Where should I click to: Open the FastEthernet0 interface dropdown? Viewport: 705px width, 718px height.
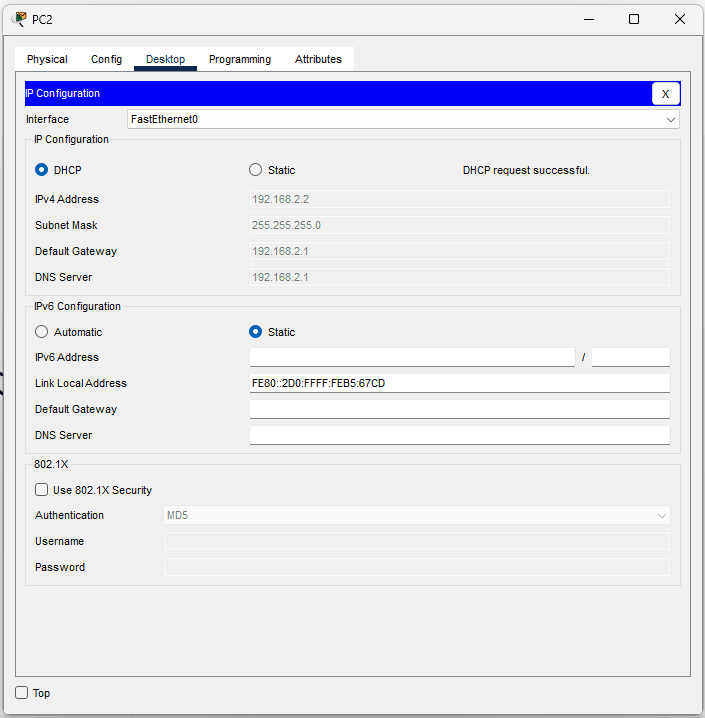tap(403, 119)
